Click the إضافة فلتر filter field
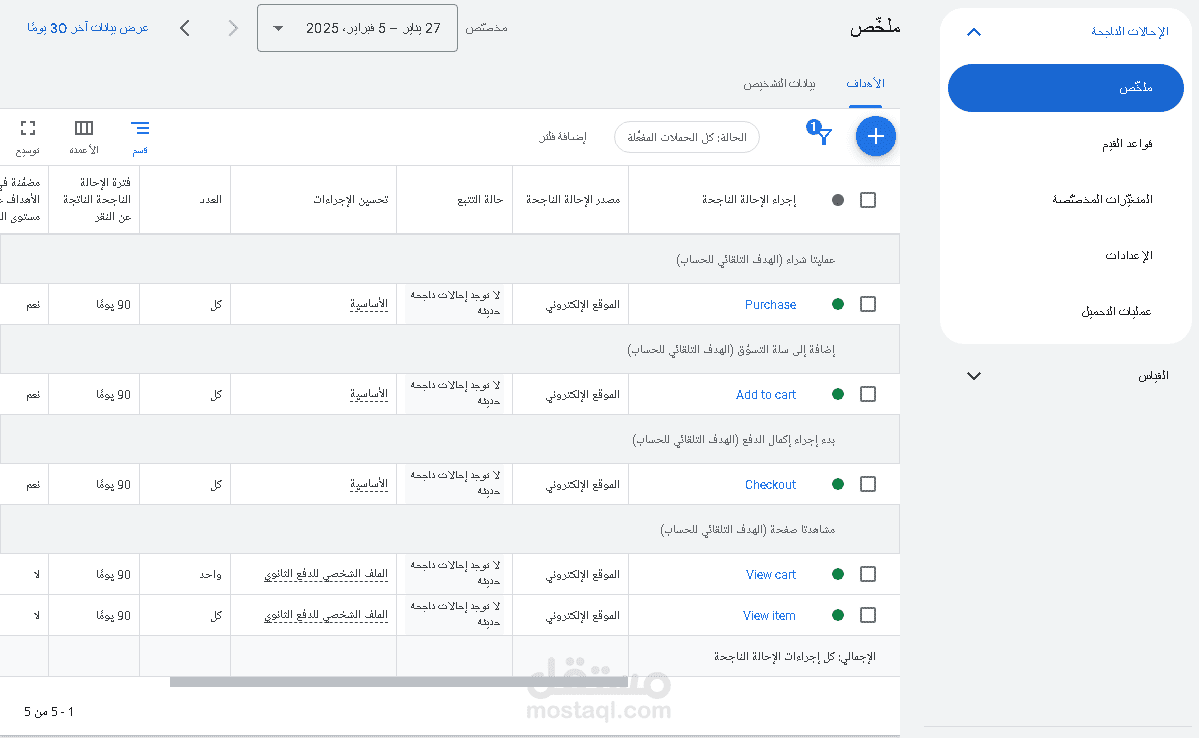The image size is (1199, 738). point(563,137)
